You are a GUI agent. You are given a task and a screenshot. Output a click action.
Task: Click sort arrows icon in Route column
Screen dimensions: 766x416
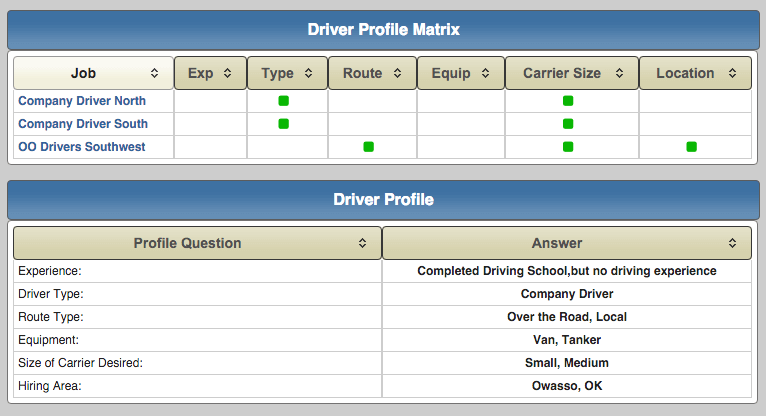click(398, 73)
